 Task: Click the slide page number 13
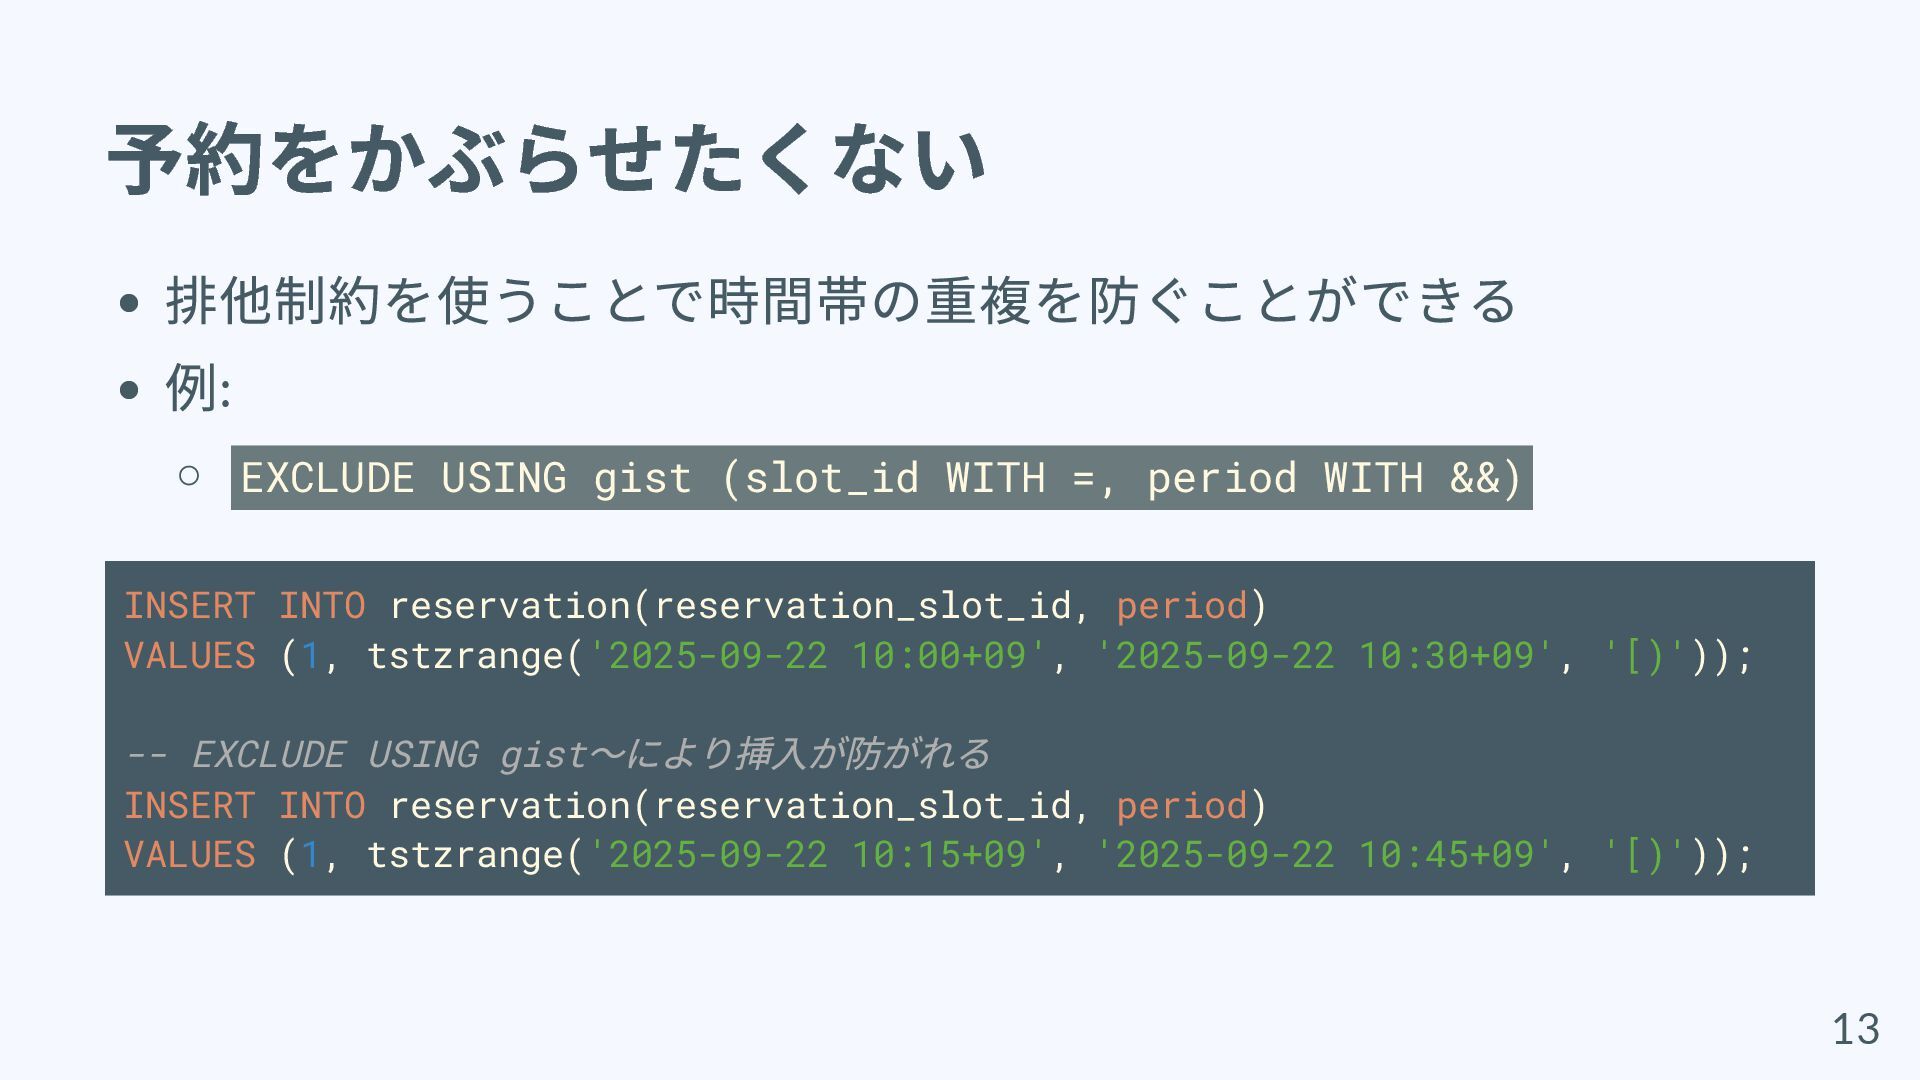[1855, 1029]
